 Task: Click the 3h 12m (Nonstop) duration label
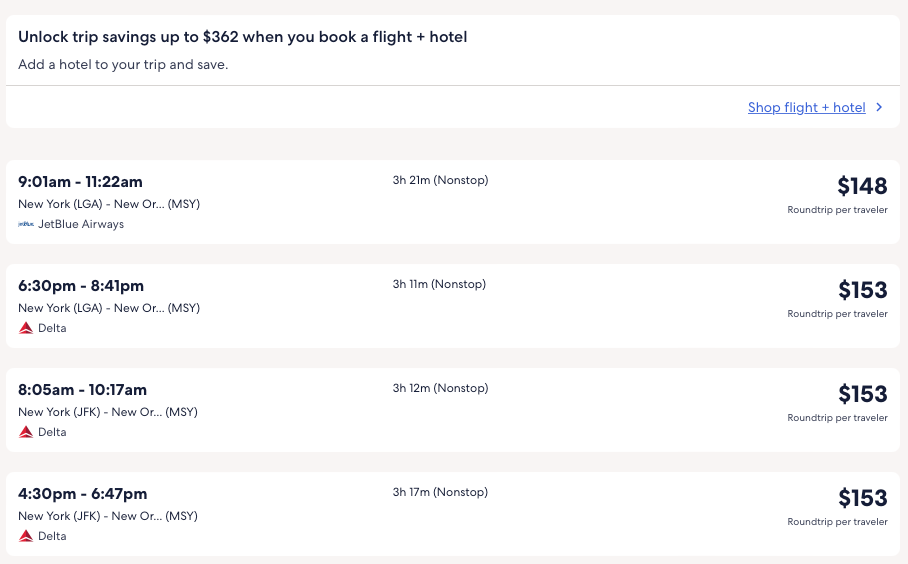440,388
